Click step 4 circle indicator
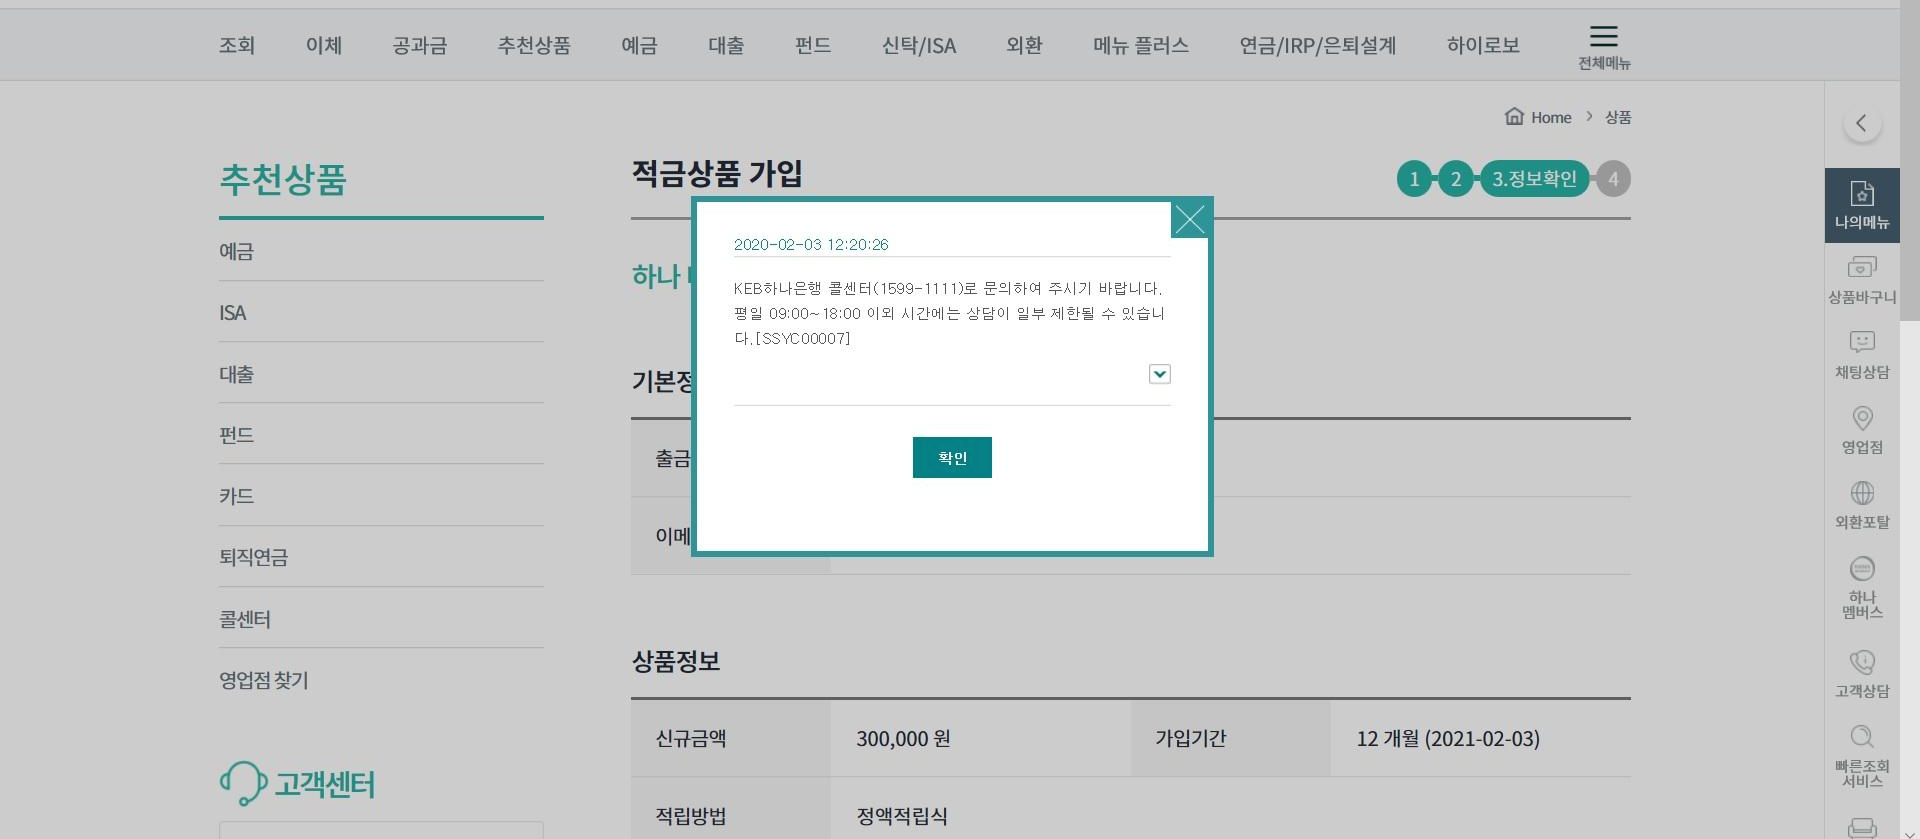This screenshot has width=1920, height=839. click(x=1613, y=179)
